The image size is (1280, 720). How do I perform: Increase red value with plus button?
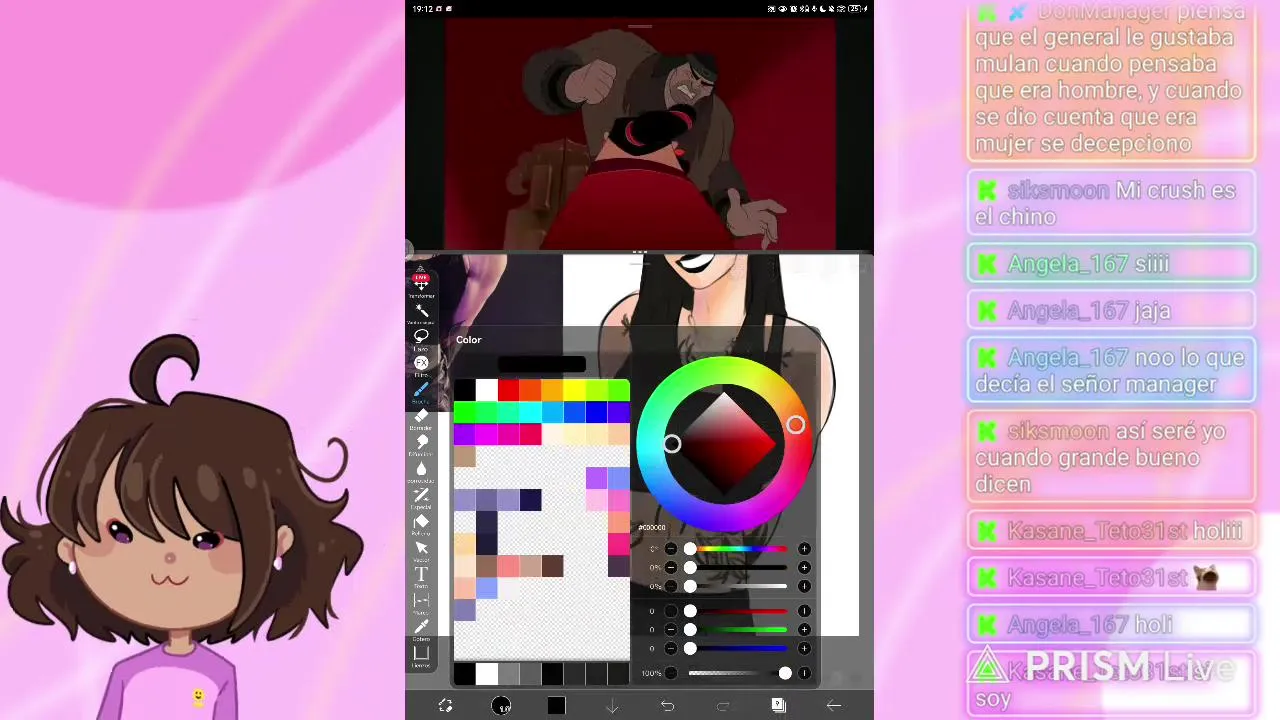pos(804,611)
